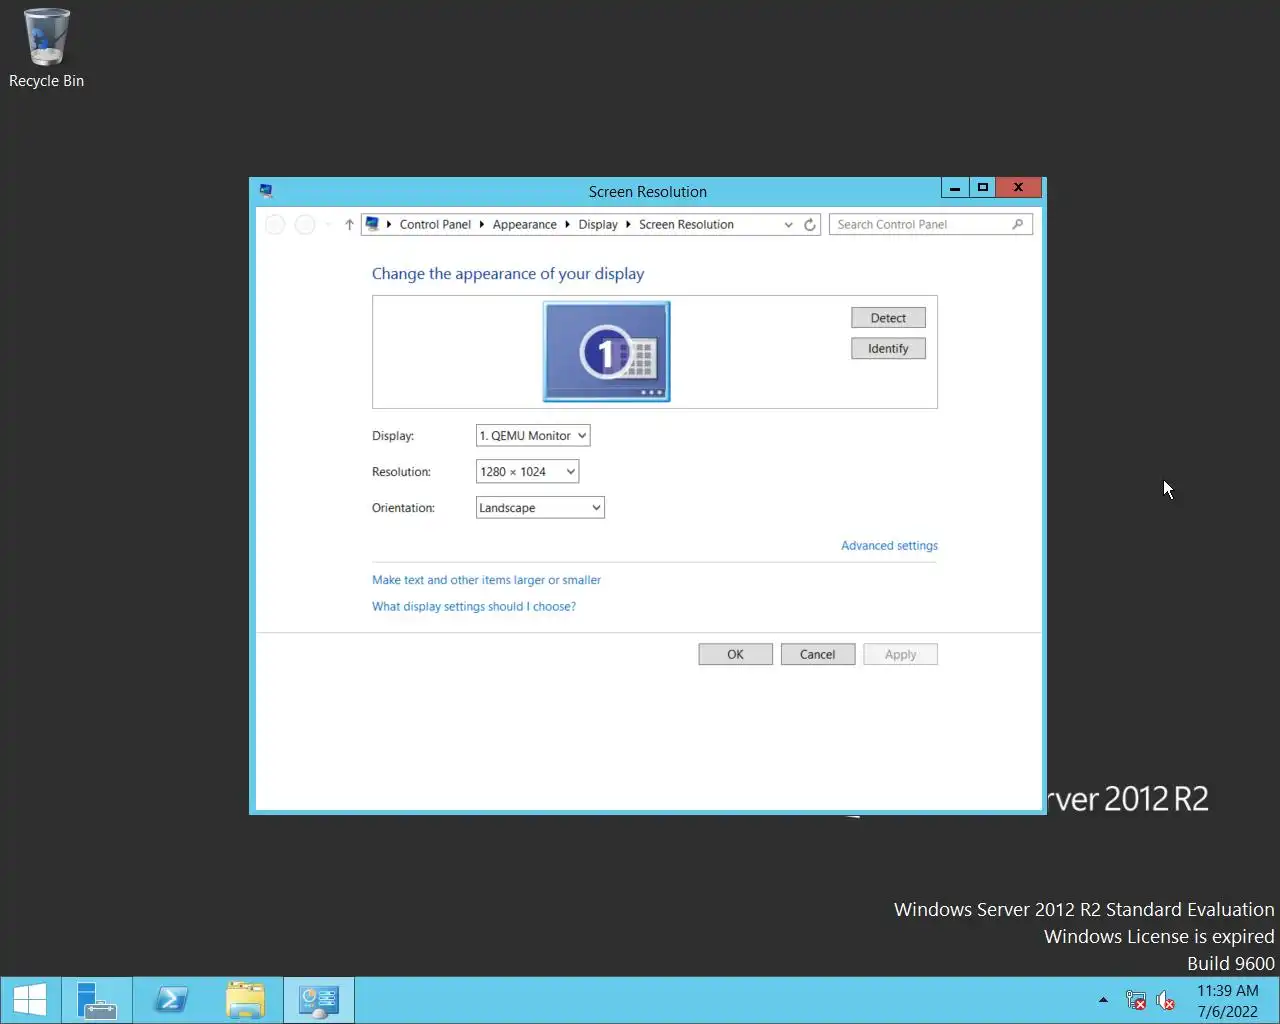Expand arrow after Appearance breadcrumb
The width and height of the screenshot is (1280, 1024).
point(568,224)
